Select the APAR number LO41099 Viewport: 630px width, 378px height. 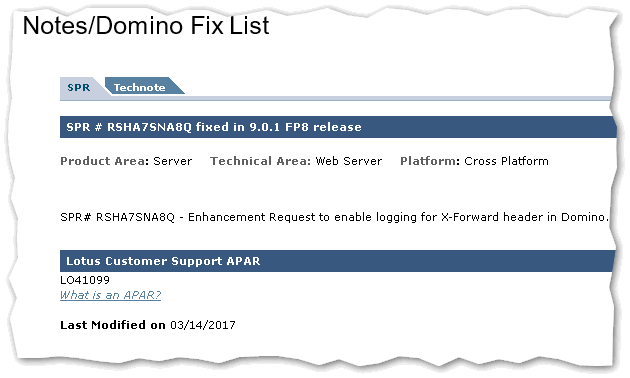85,280
